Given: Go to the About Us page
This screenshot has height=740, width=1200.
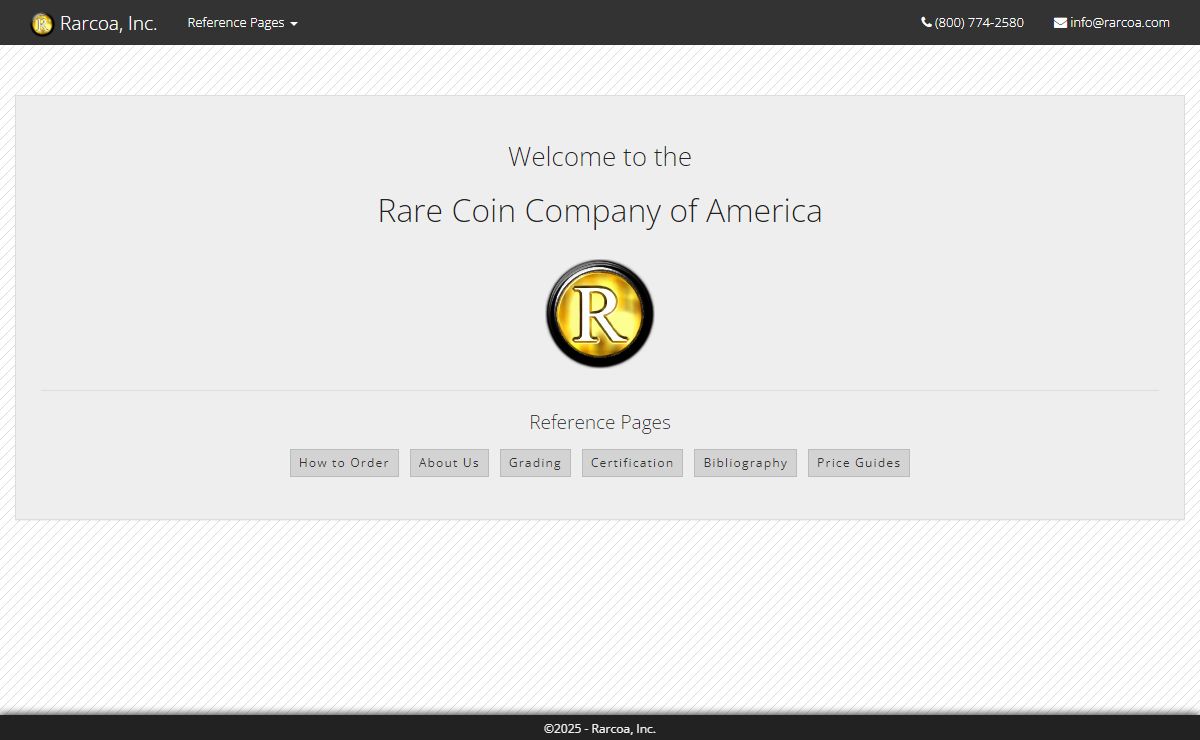Looking at the screenshot, I should tap(449, 463).
